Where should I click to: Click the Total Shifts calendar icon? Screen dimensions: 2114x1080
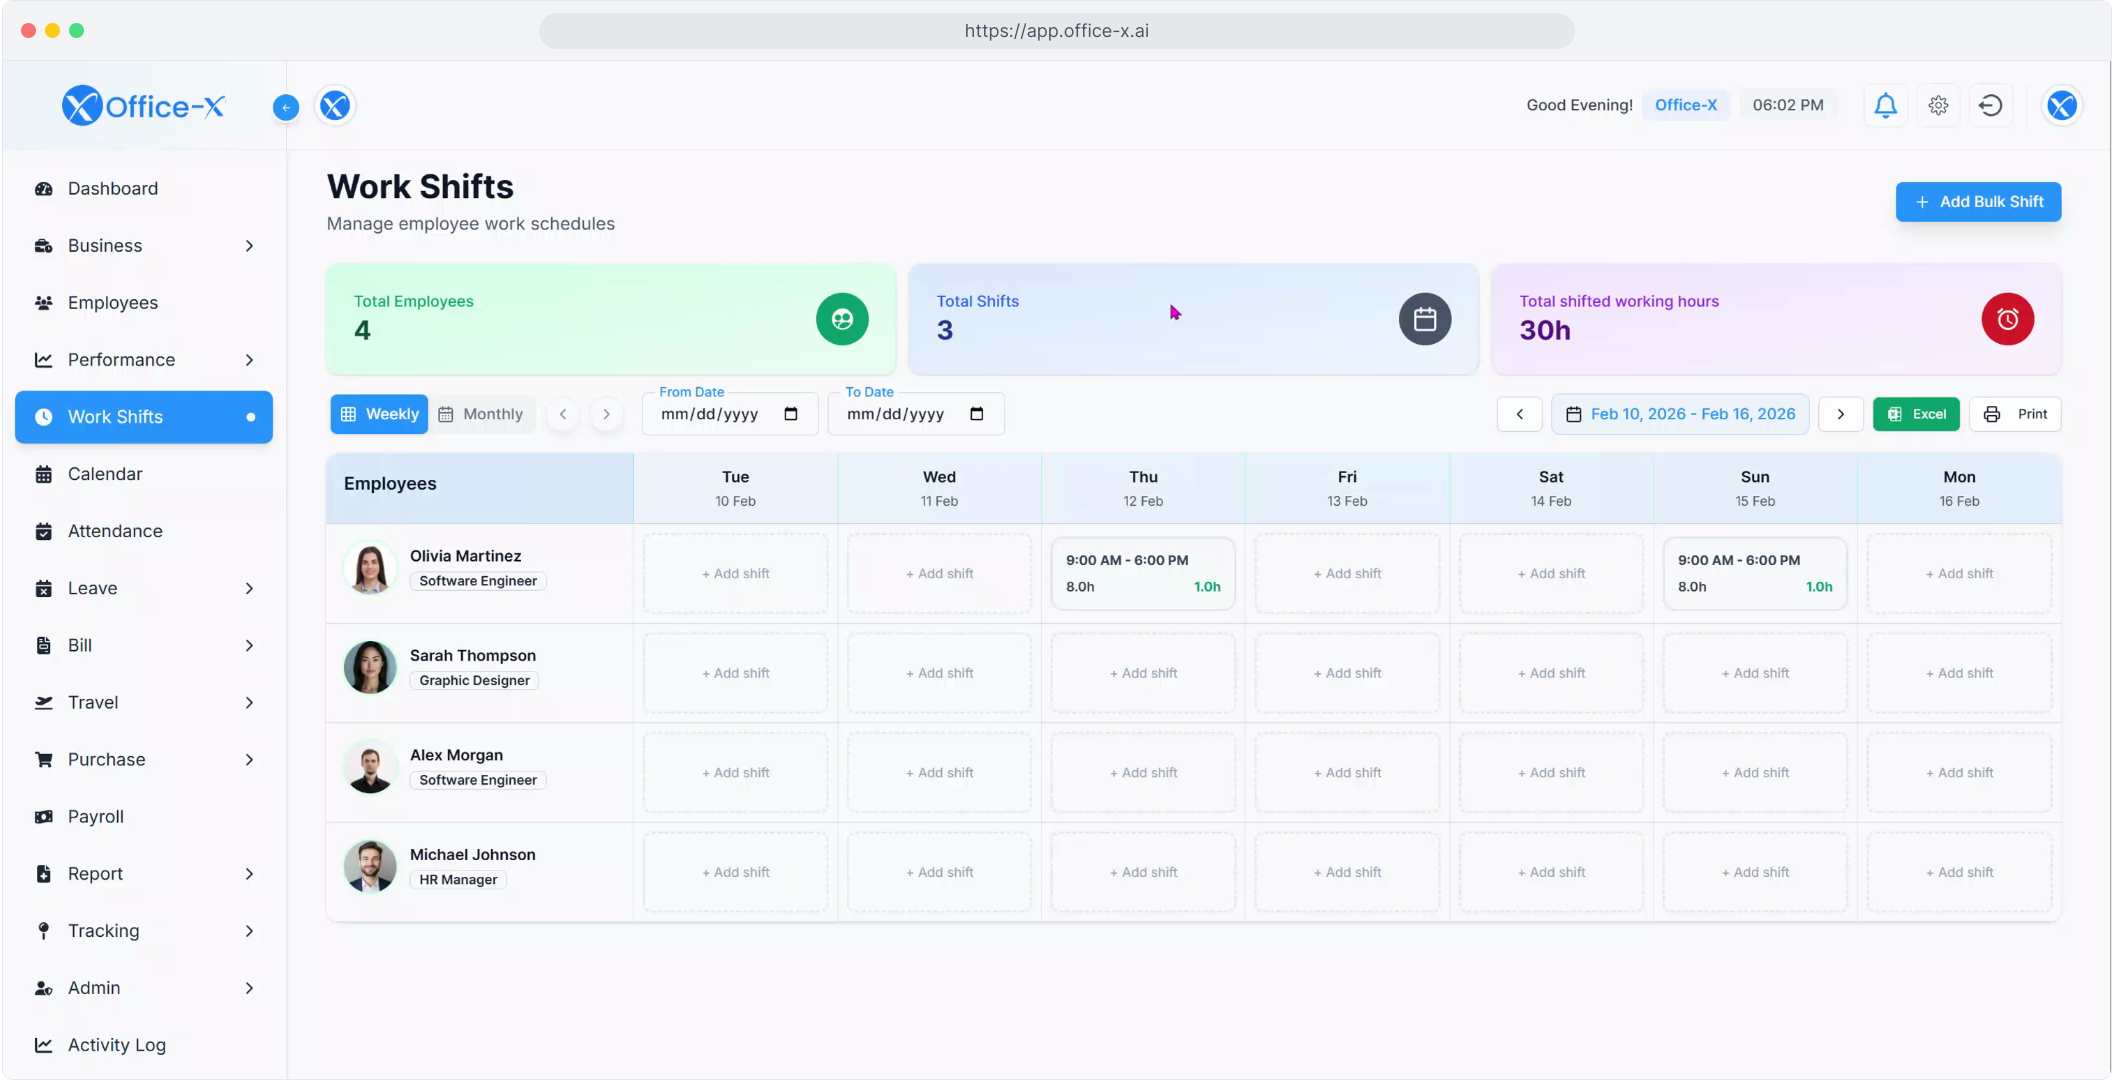tap(1424, 319)
